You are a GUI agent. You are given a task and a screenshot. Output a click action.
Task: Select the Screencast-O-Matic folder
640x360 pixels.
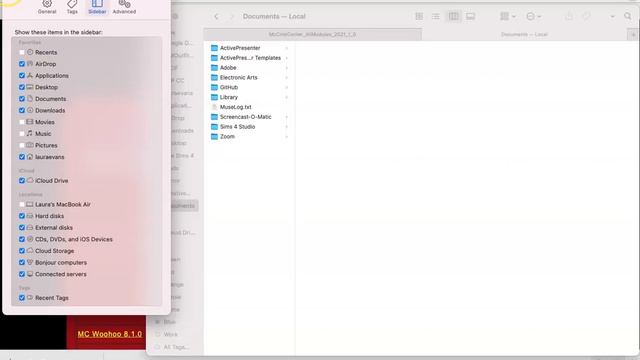click(x=245, y=117)
